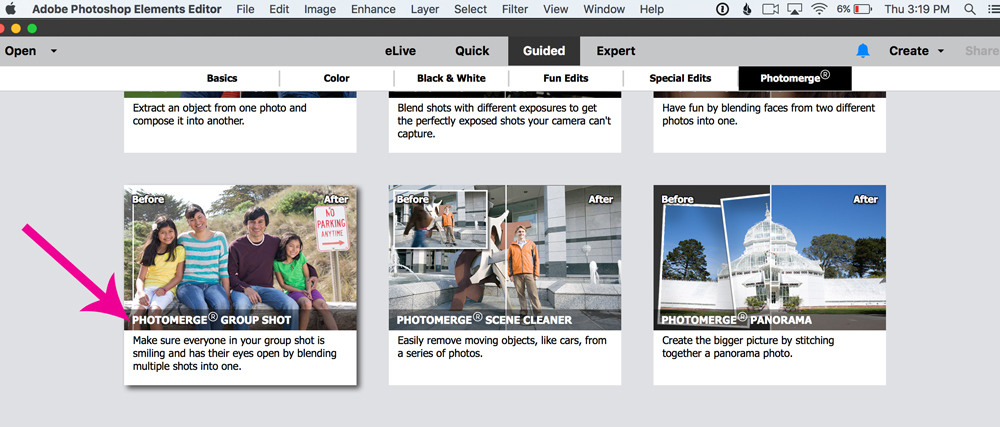The width and height of the screenshot is (1000, 427).
Task: Click the FaceTime camera menu bar icon
Action: pos(770,9)
